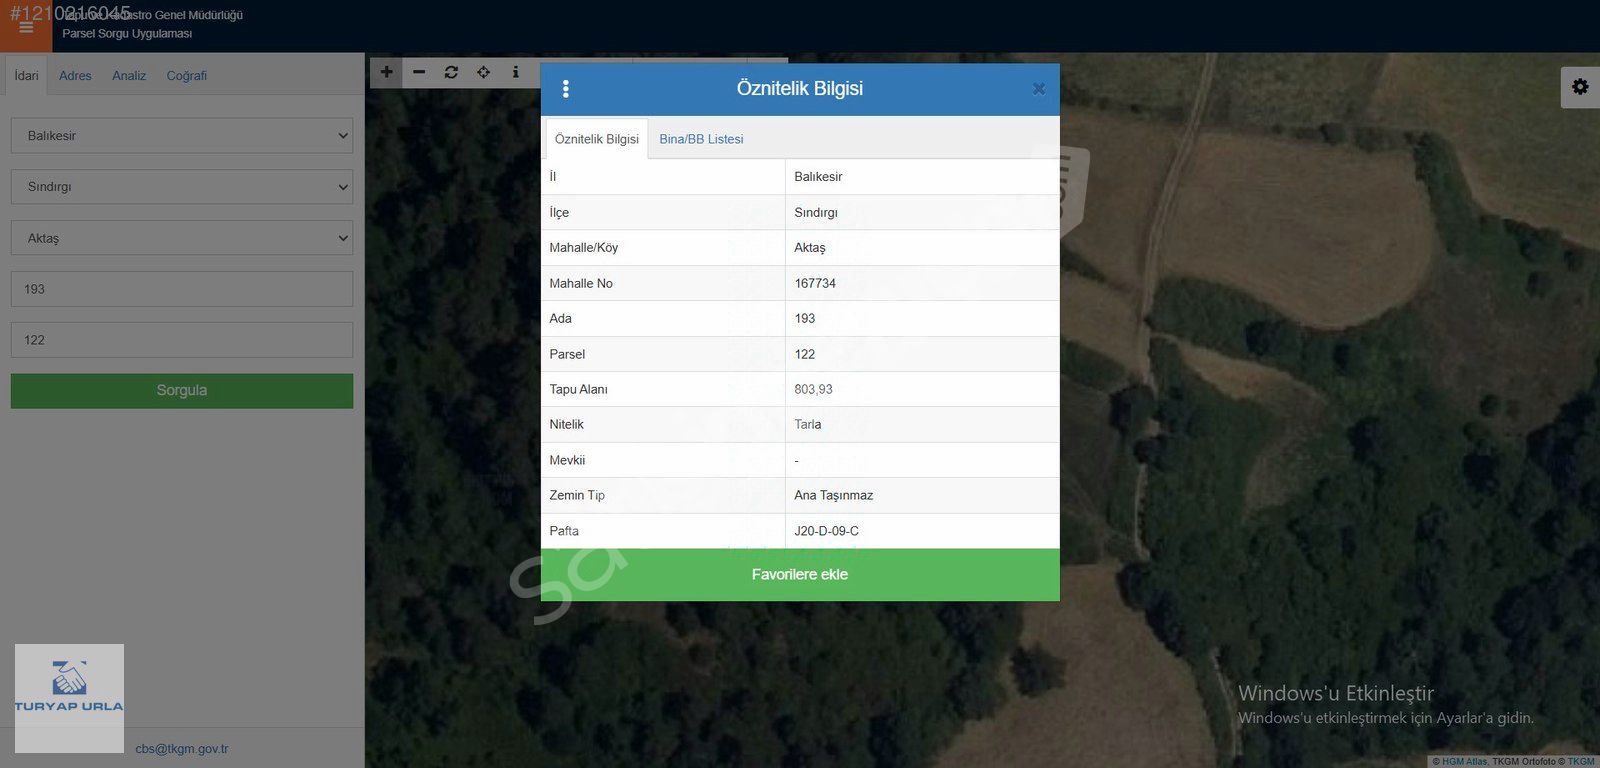Open the HGM Atlas attribution link
This screenshot has width=1600, height=768.
coord(1464,761)
